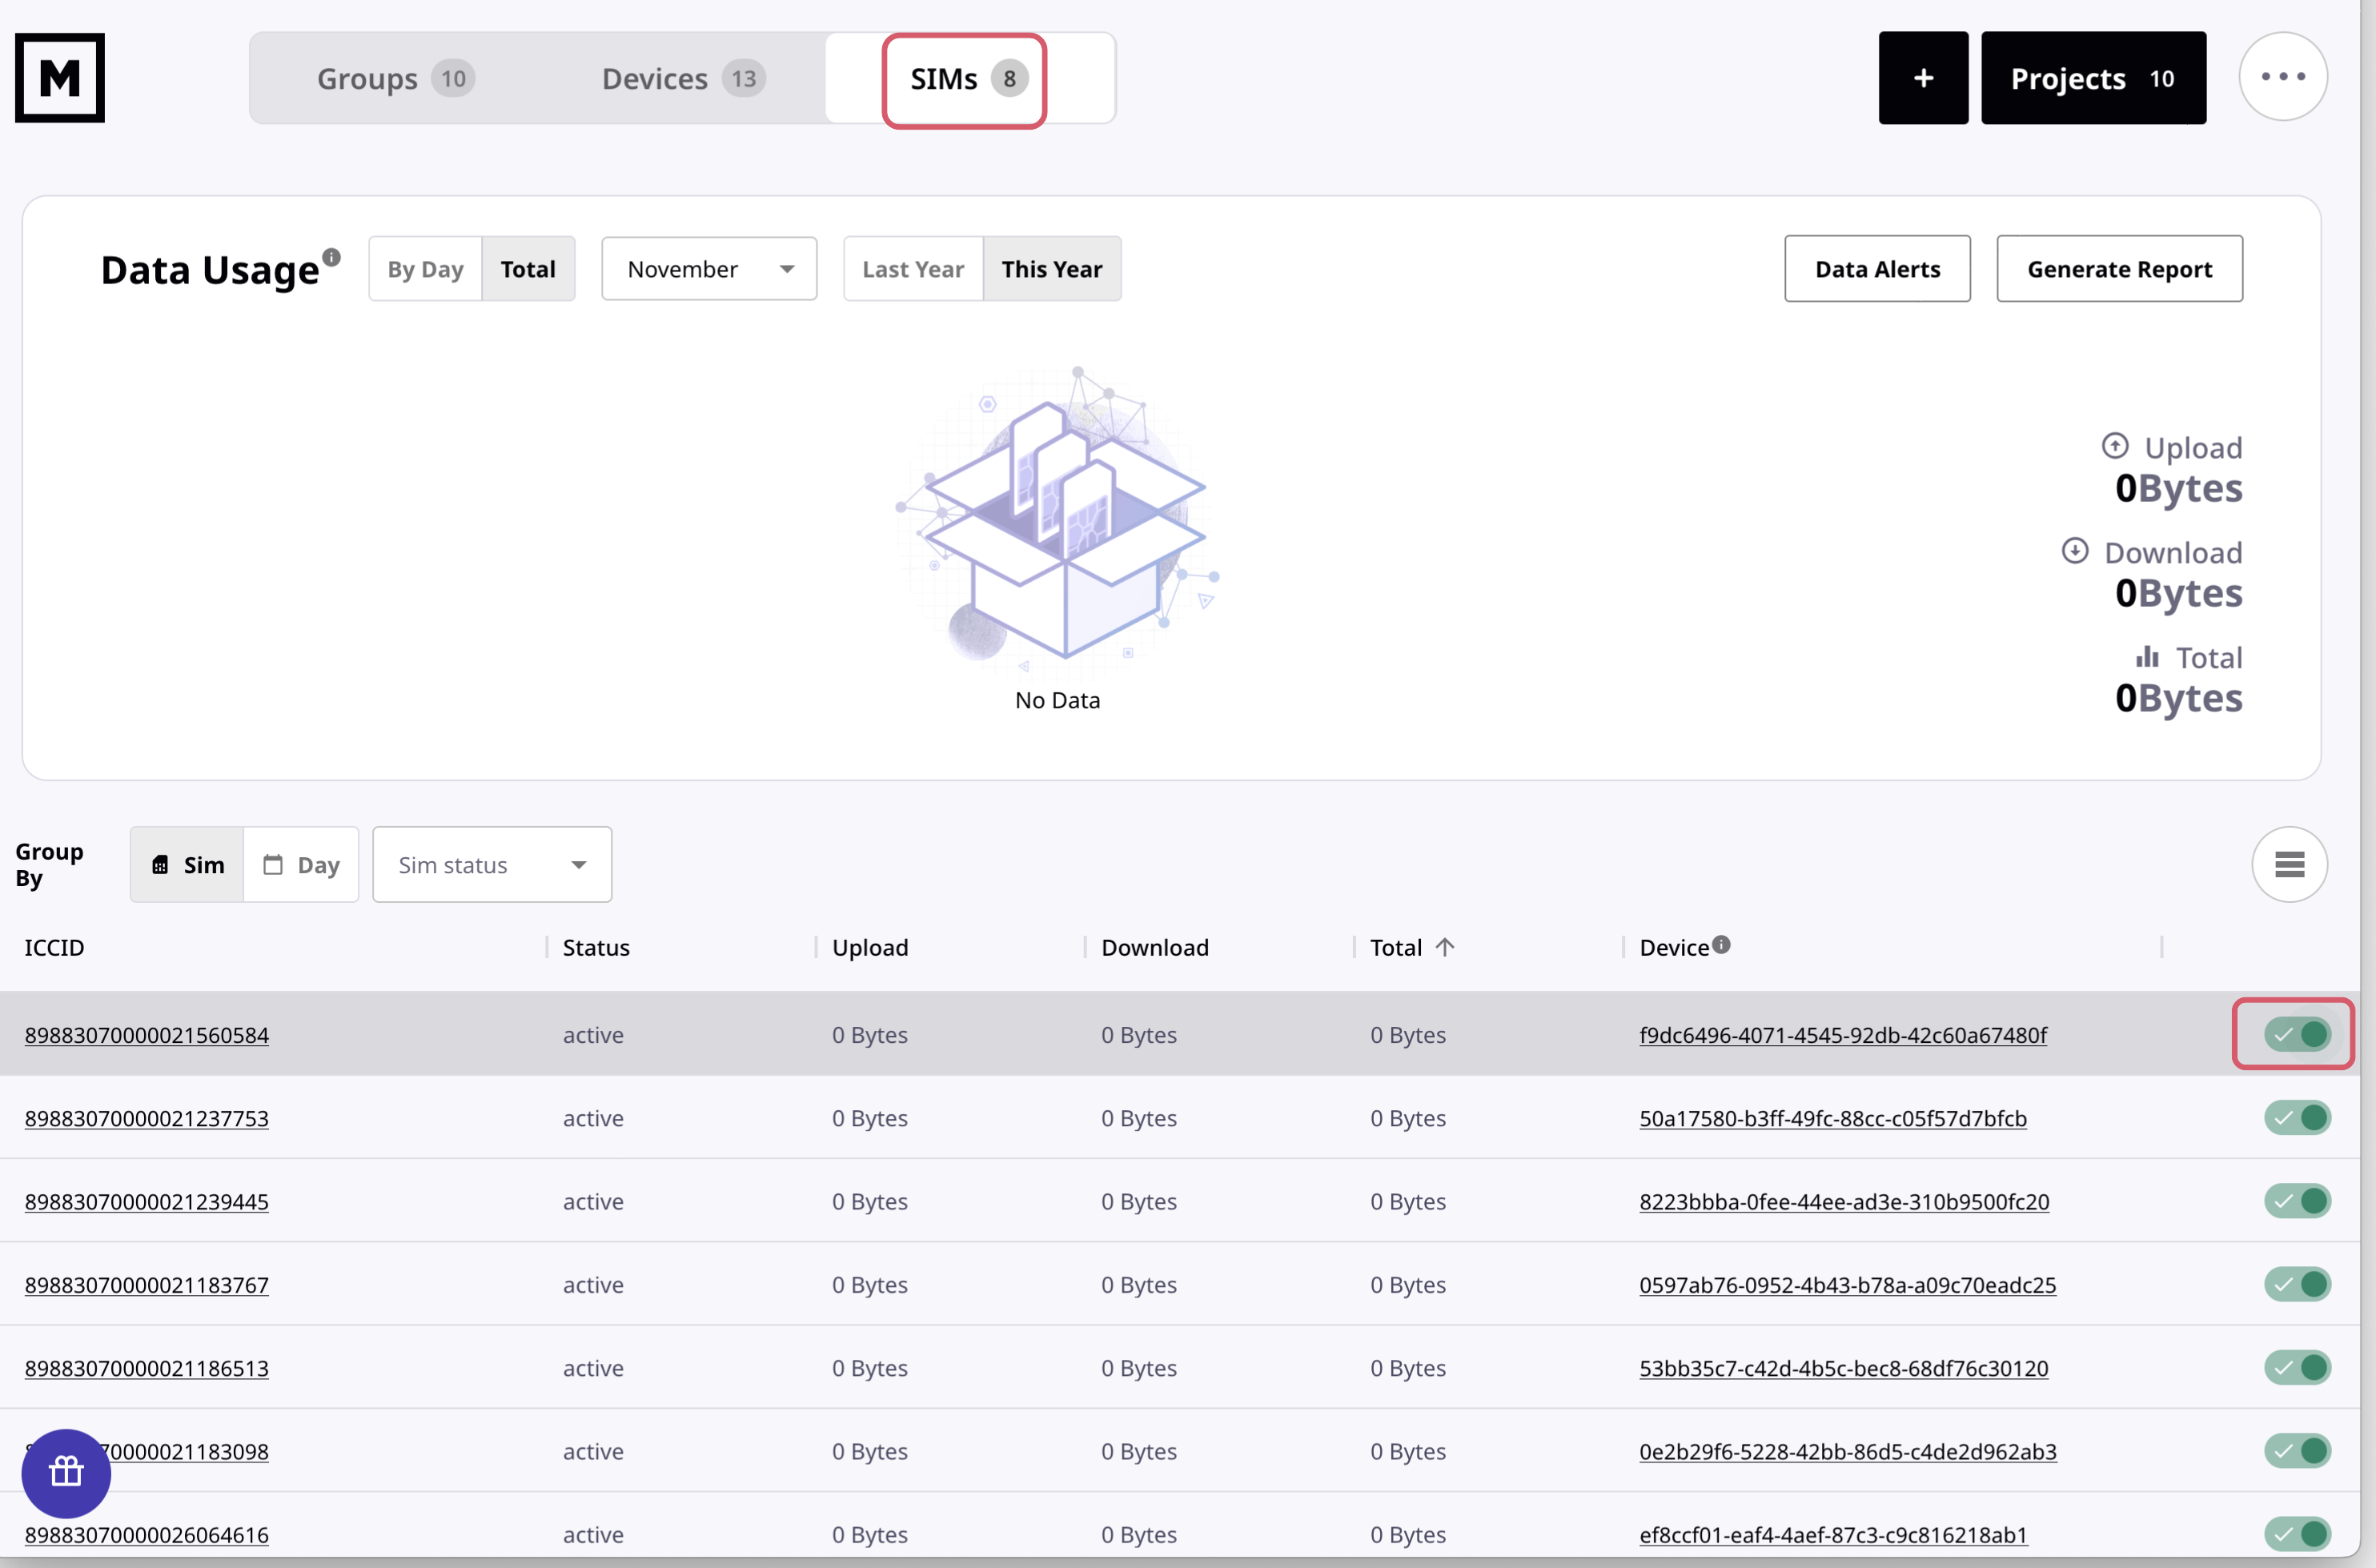This screenshot has height=1568, width=2376.
Task: Open ICCID 89883070000021560584 link
Action: point(147,1035)
